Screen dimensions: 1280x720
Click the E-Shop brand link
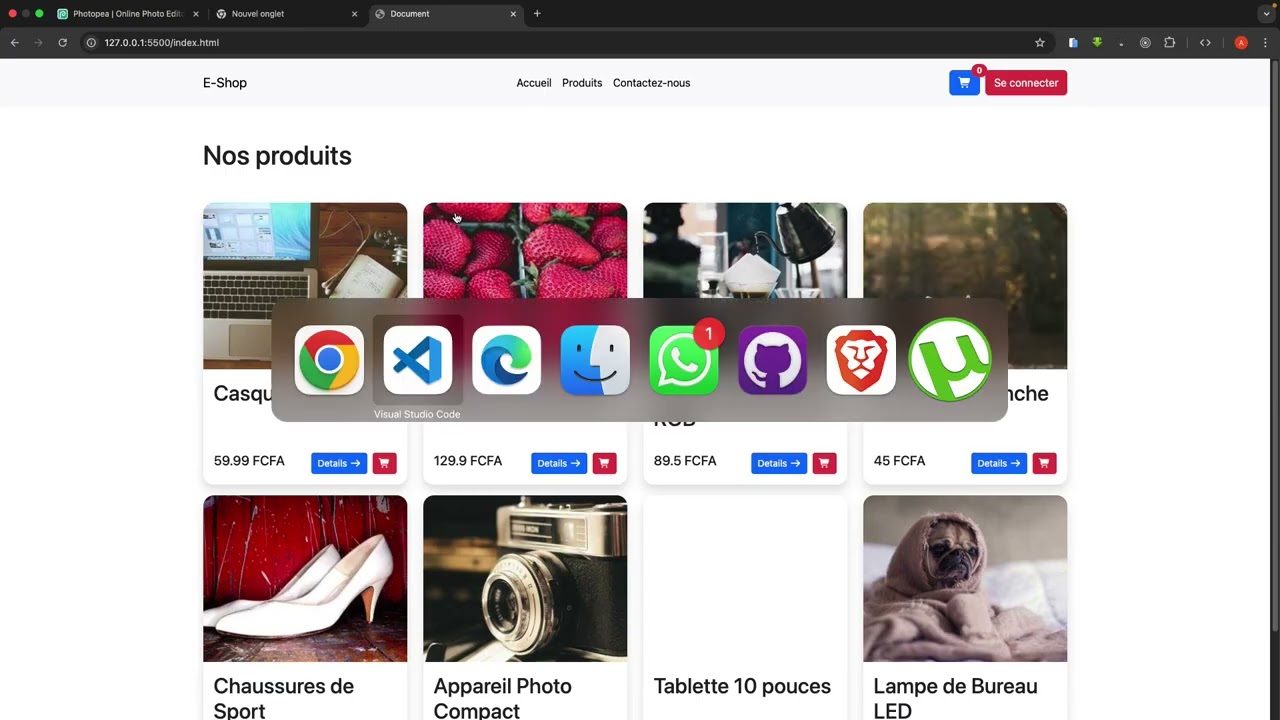coord(225,83)
